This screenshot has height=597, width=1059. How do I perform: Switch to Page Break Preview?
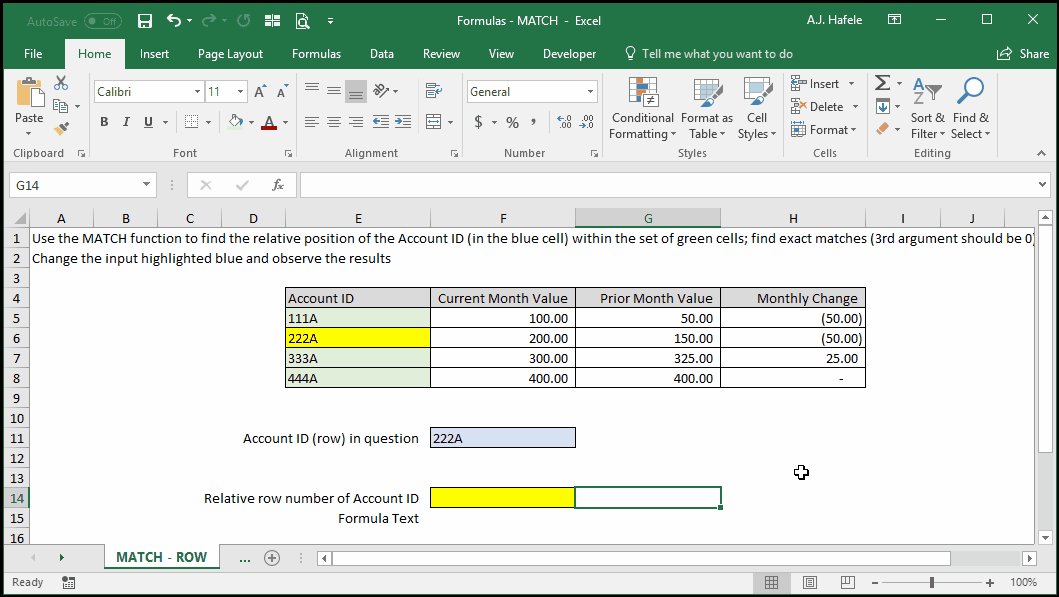848,582
